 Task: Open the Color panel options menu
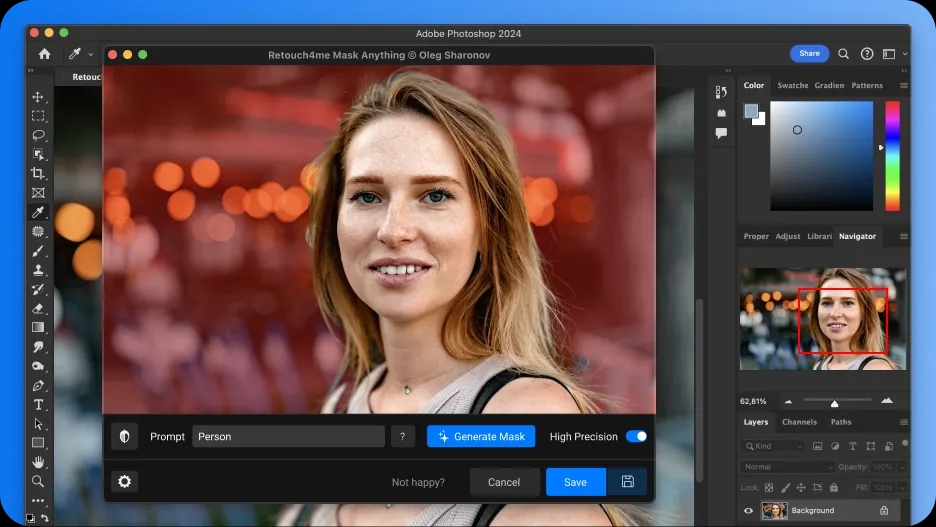pos(904,85)
